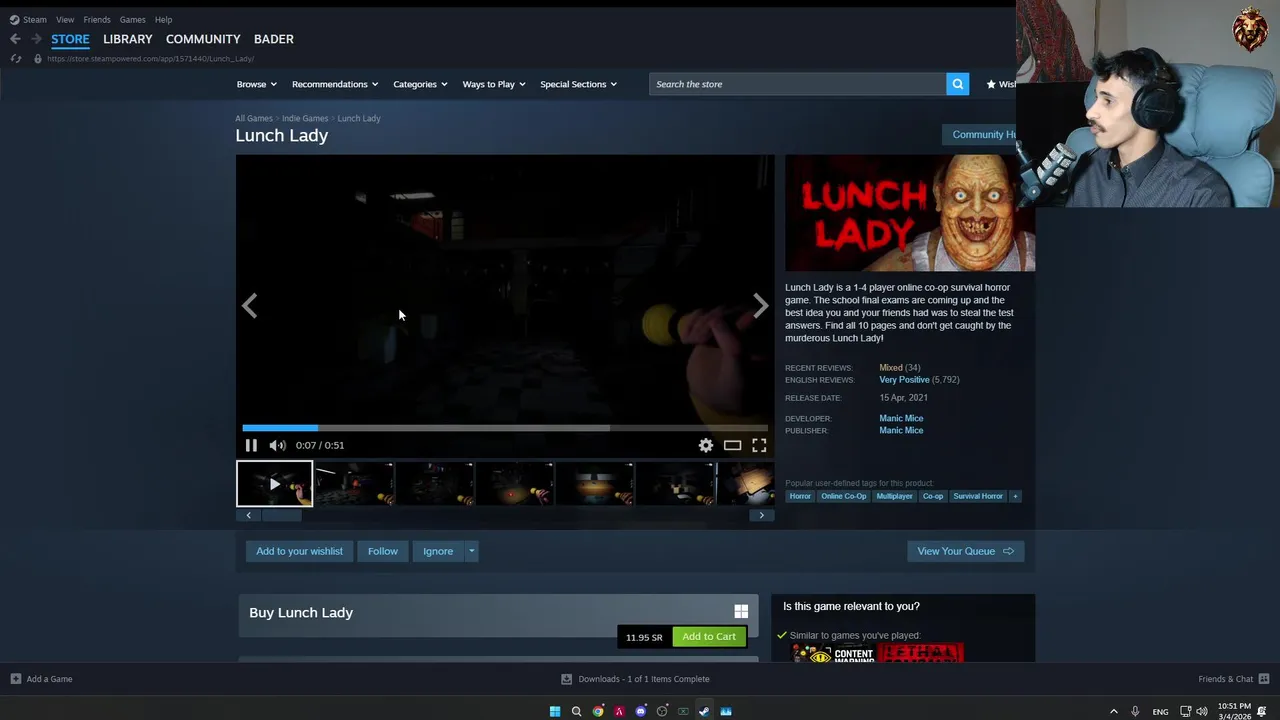Select the Multiplayer tag
The height and width of the screenshot is (720, 1280).
(894, 496)
